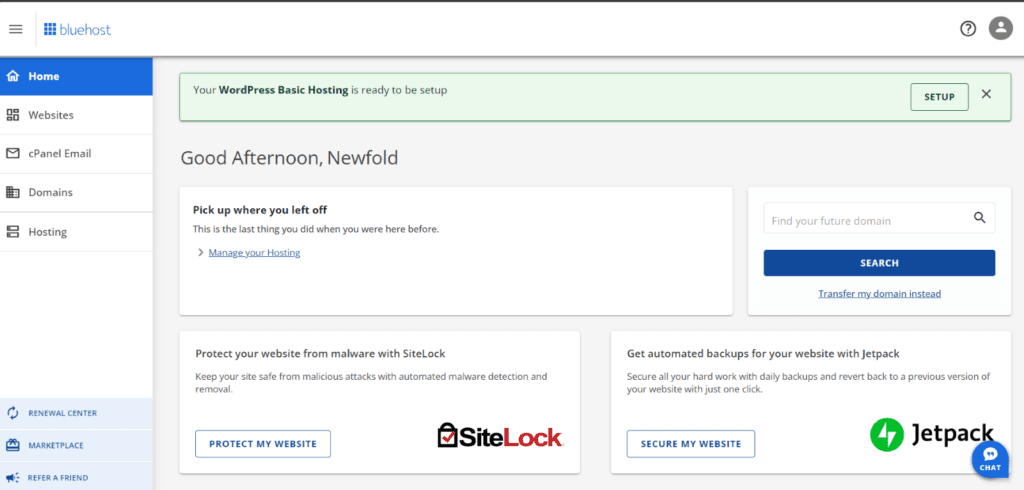
Task: Click the Setup button in banner
Action: [939, 97]
